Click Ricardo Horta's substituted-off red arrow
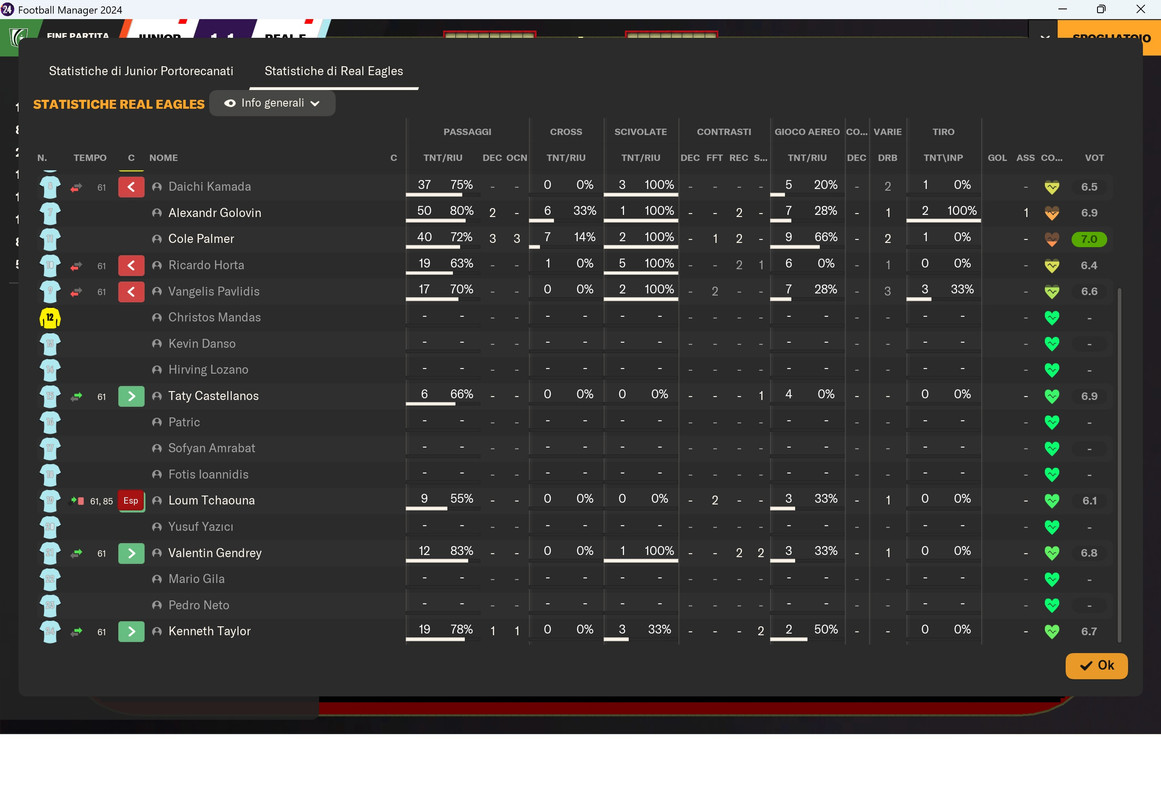The height and width of the screenshot is (800, 1161). [x=131, y=265]
